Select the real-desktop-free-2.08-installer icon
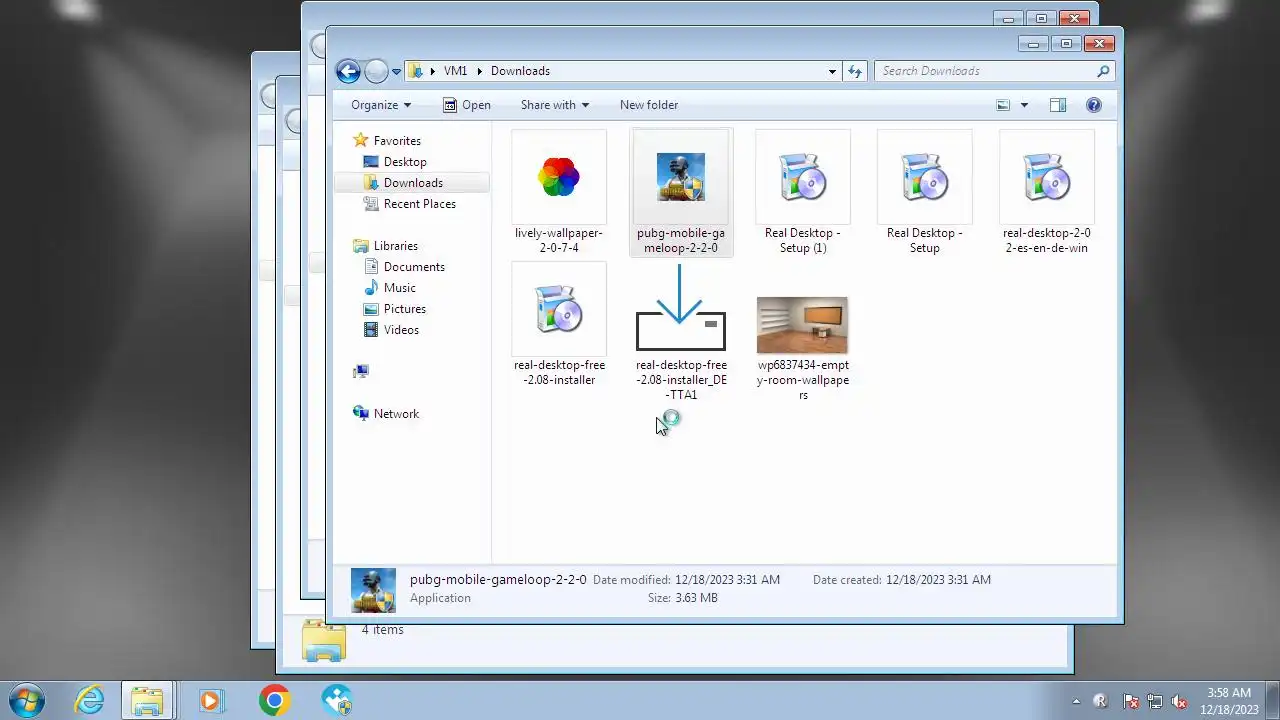Screen dimensions: 1280x720 point(559,310)
